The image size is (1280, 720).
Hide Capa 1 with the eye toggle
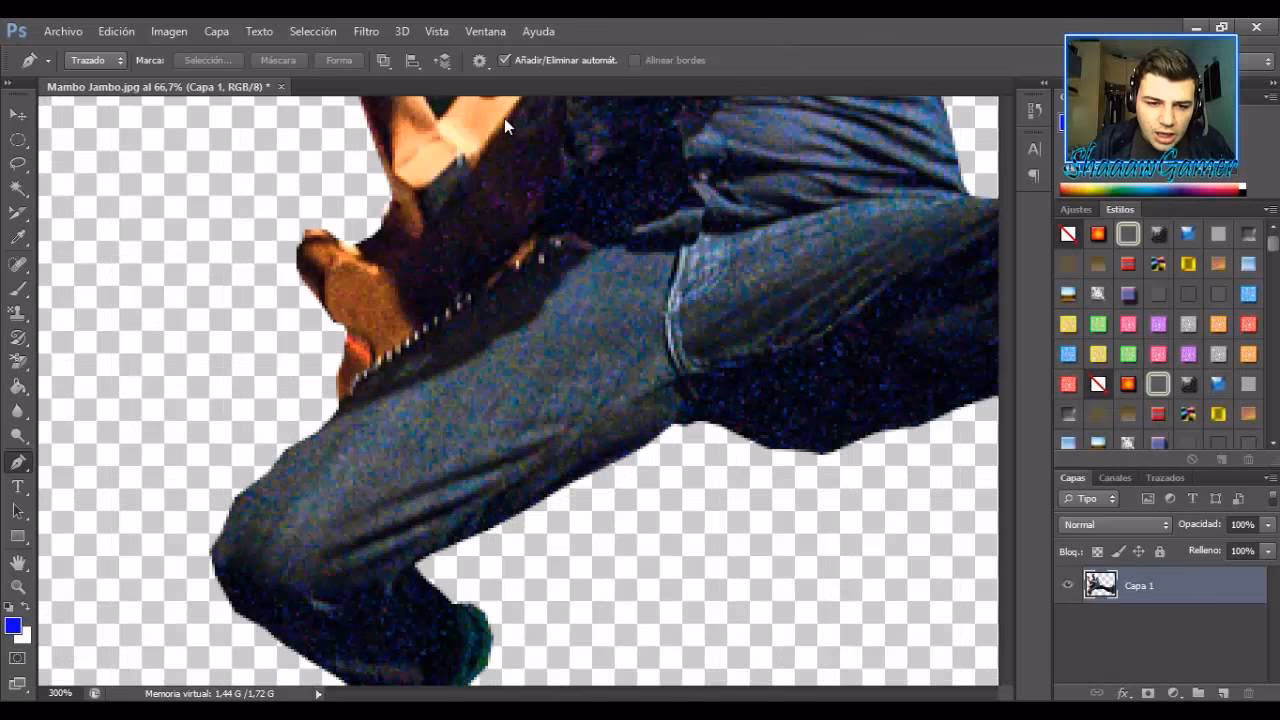tap(1068, 585)
